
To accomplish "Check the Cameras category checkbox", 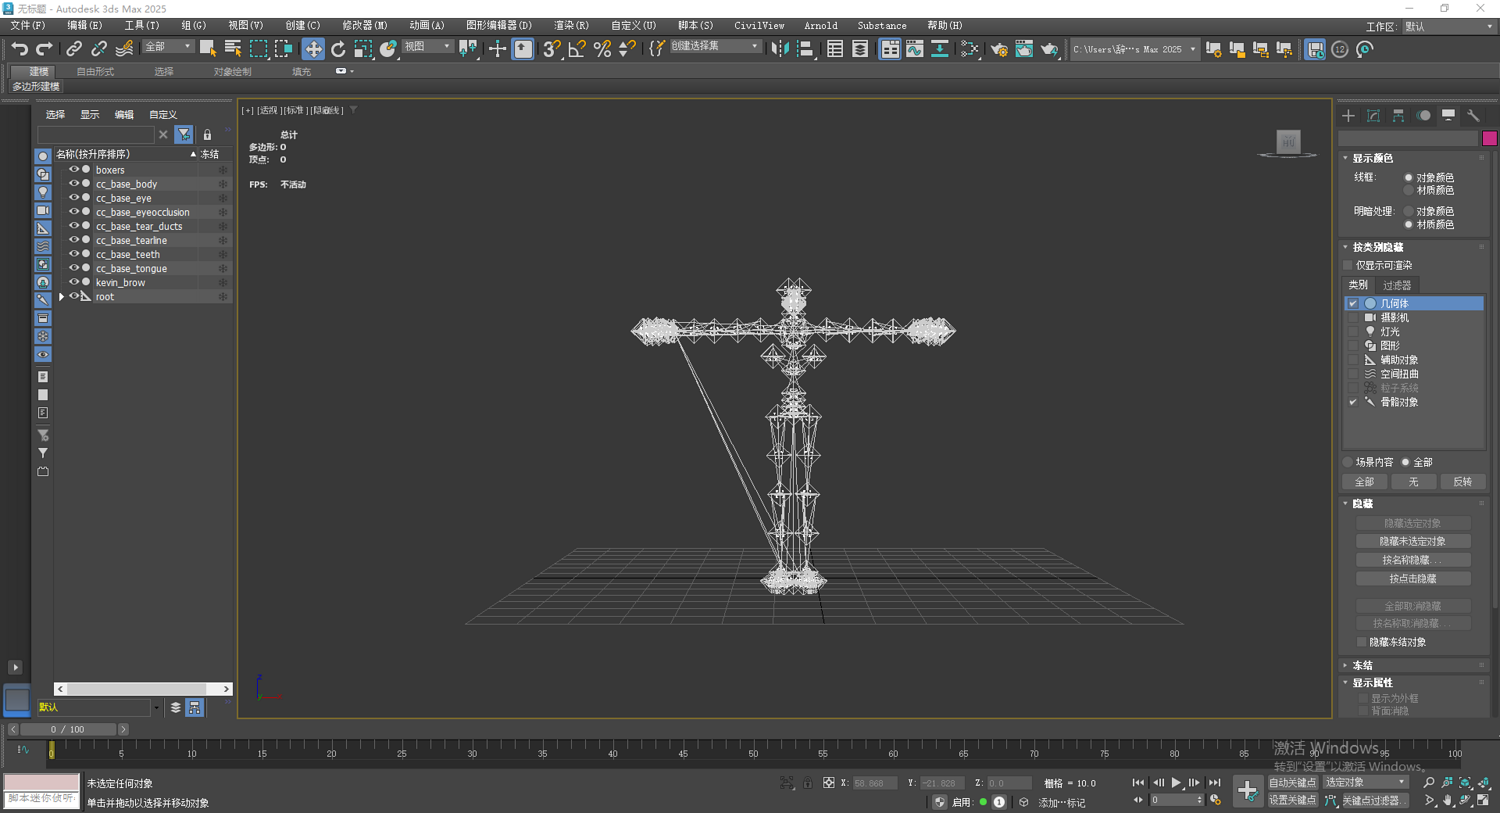I will point(1353,317).
